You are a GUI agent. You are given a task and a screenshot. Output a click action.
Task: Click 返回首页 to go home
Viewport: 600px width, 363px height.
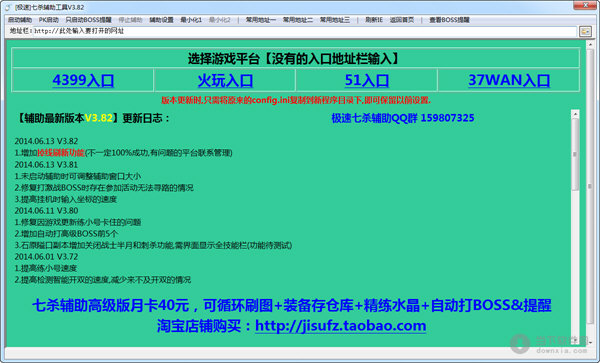point(402,20)
